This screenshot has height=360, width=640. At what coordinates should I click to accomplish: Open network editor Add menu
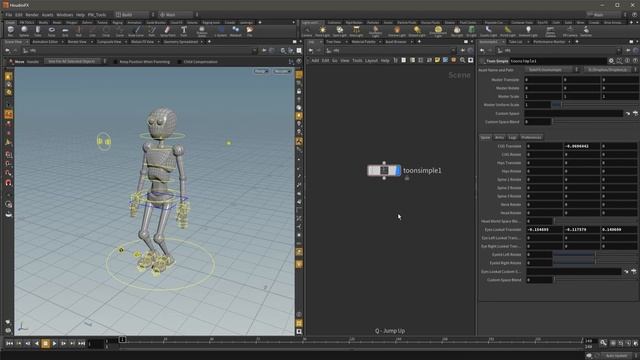click(x=315, y=60)
